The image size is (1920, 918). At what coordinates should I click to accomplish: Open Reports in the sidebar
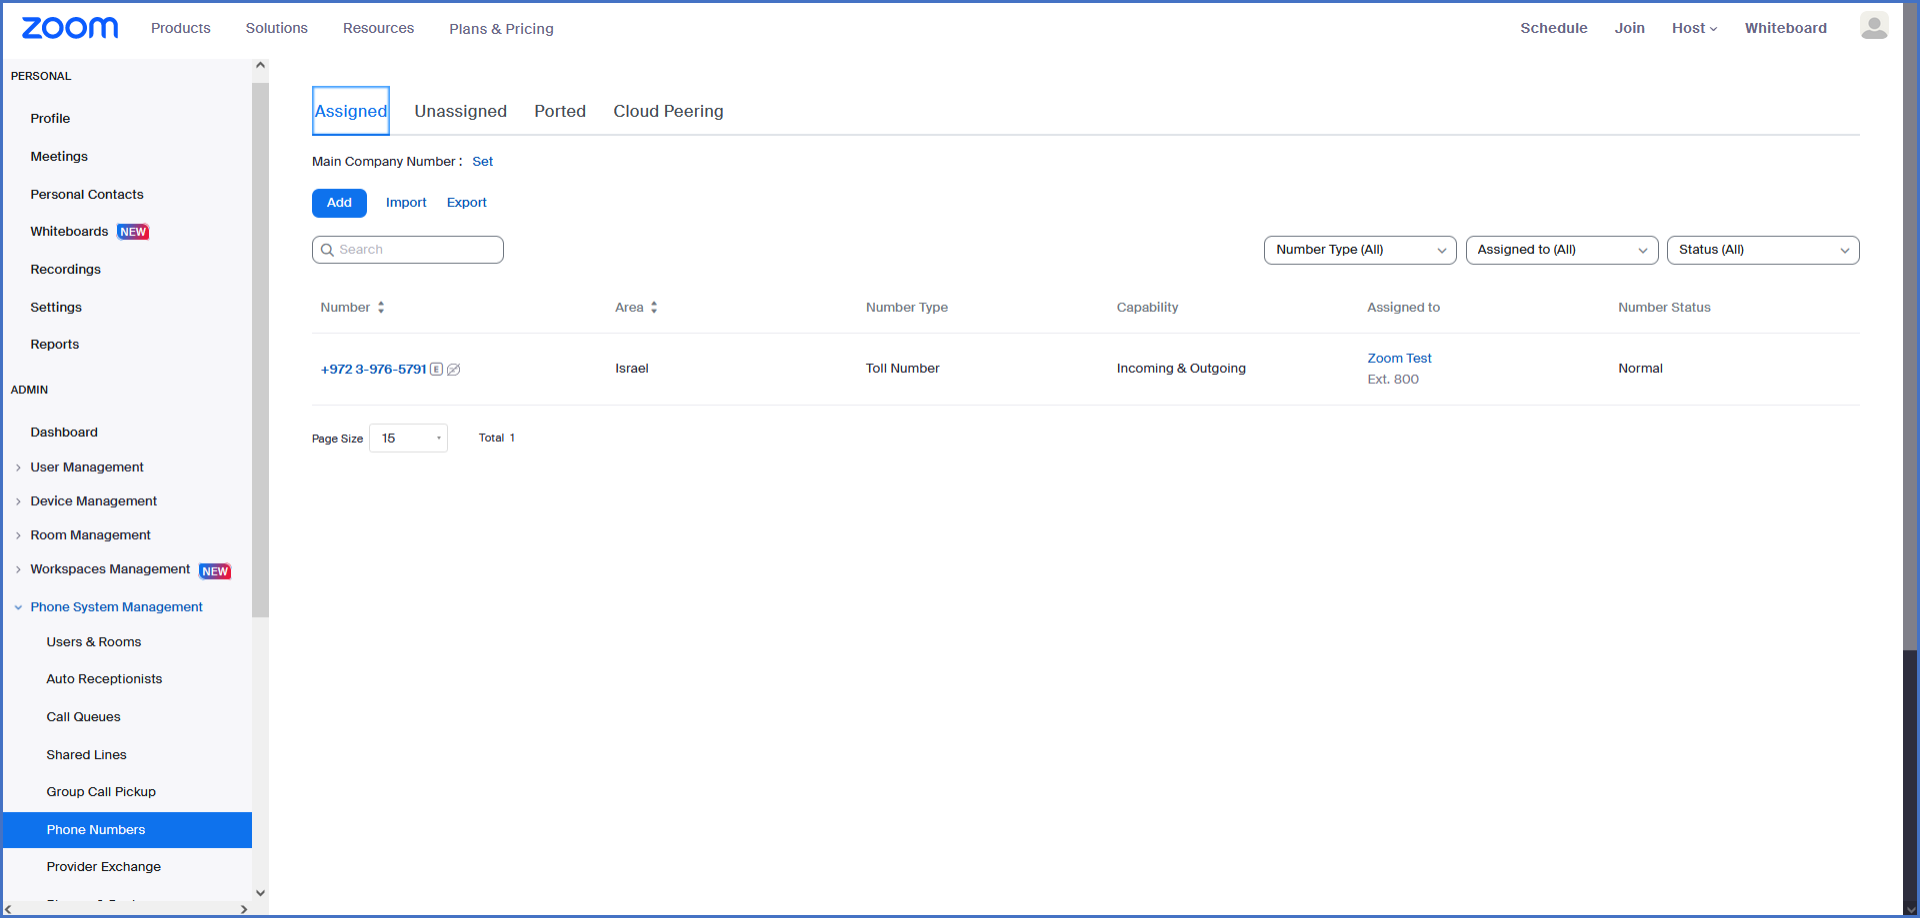[54, 345]
